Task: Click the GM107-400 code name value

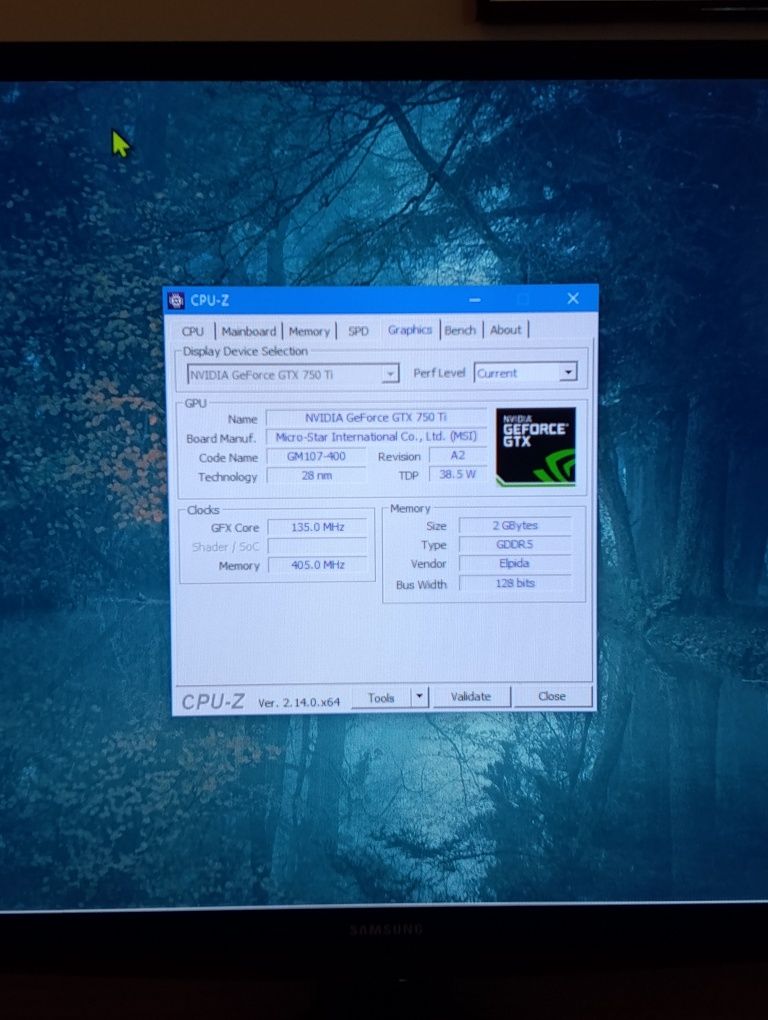Action: click(316, 456)
